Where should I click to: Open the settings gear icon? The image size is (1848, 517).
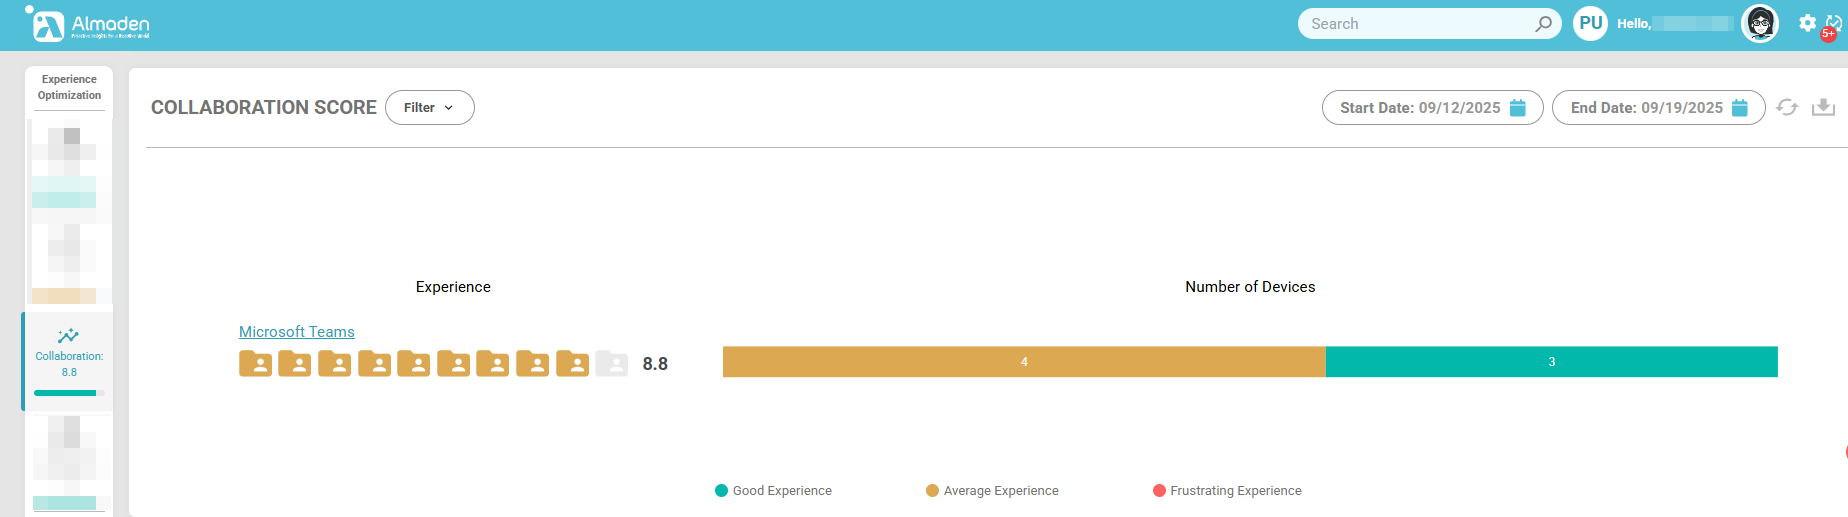tap(1807, 22)
